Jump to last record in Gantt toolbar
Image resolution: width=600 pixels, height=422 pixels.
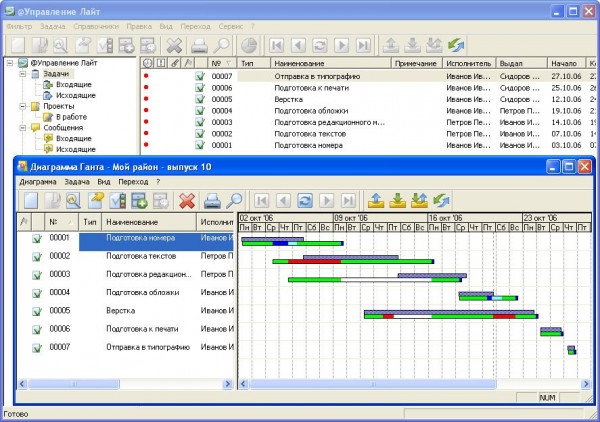tap(349, 200)
